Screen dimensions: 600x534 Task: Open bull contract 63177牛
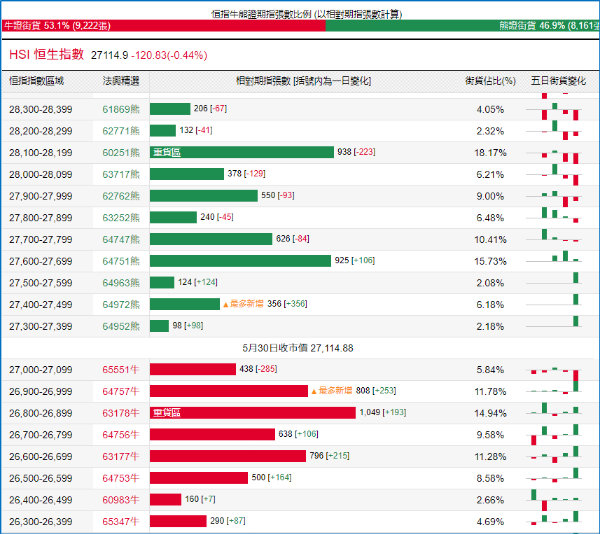coord(121,456)
